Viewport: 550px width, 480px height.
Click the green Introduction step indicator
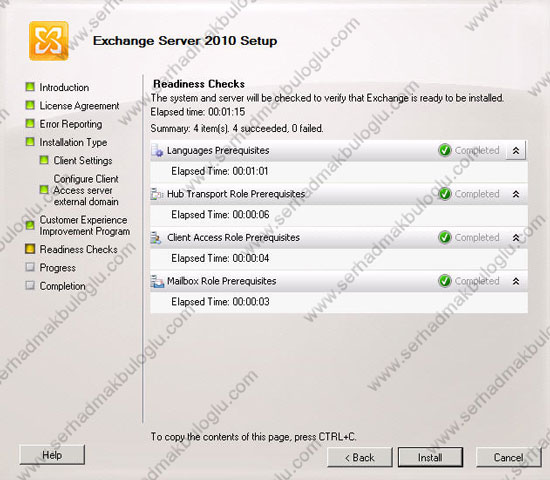[30, 87]
